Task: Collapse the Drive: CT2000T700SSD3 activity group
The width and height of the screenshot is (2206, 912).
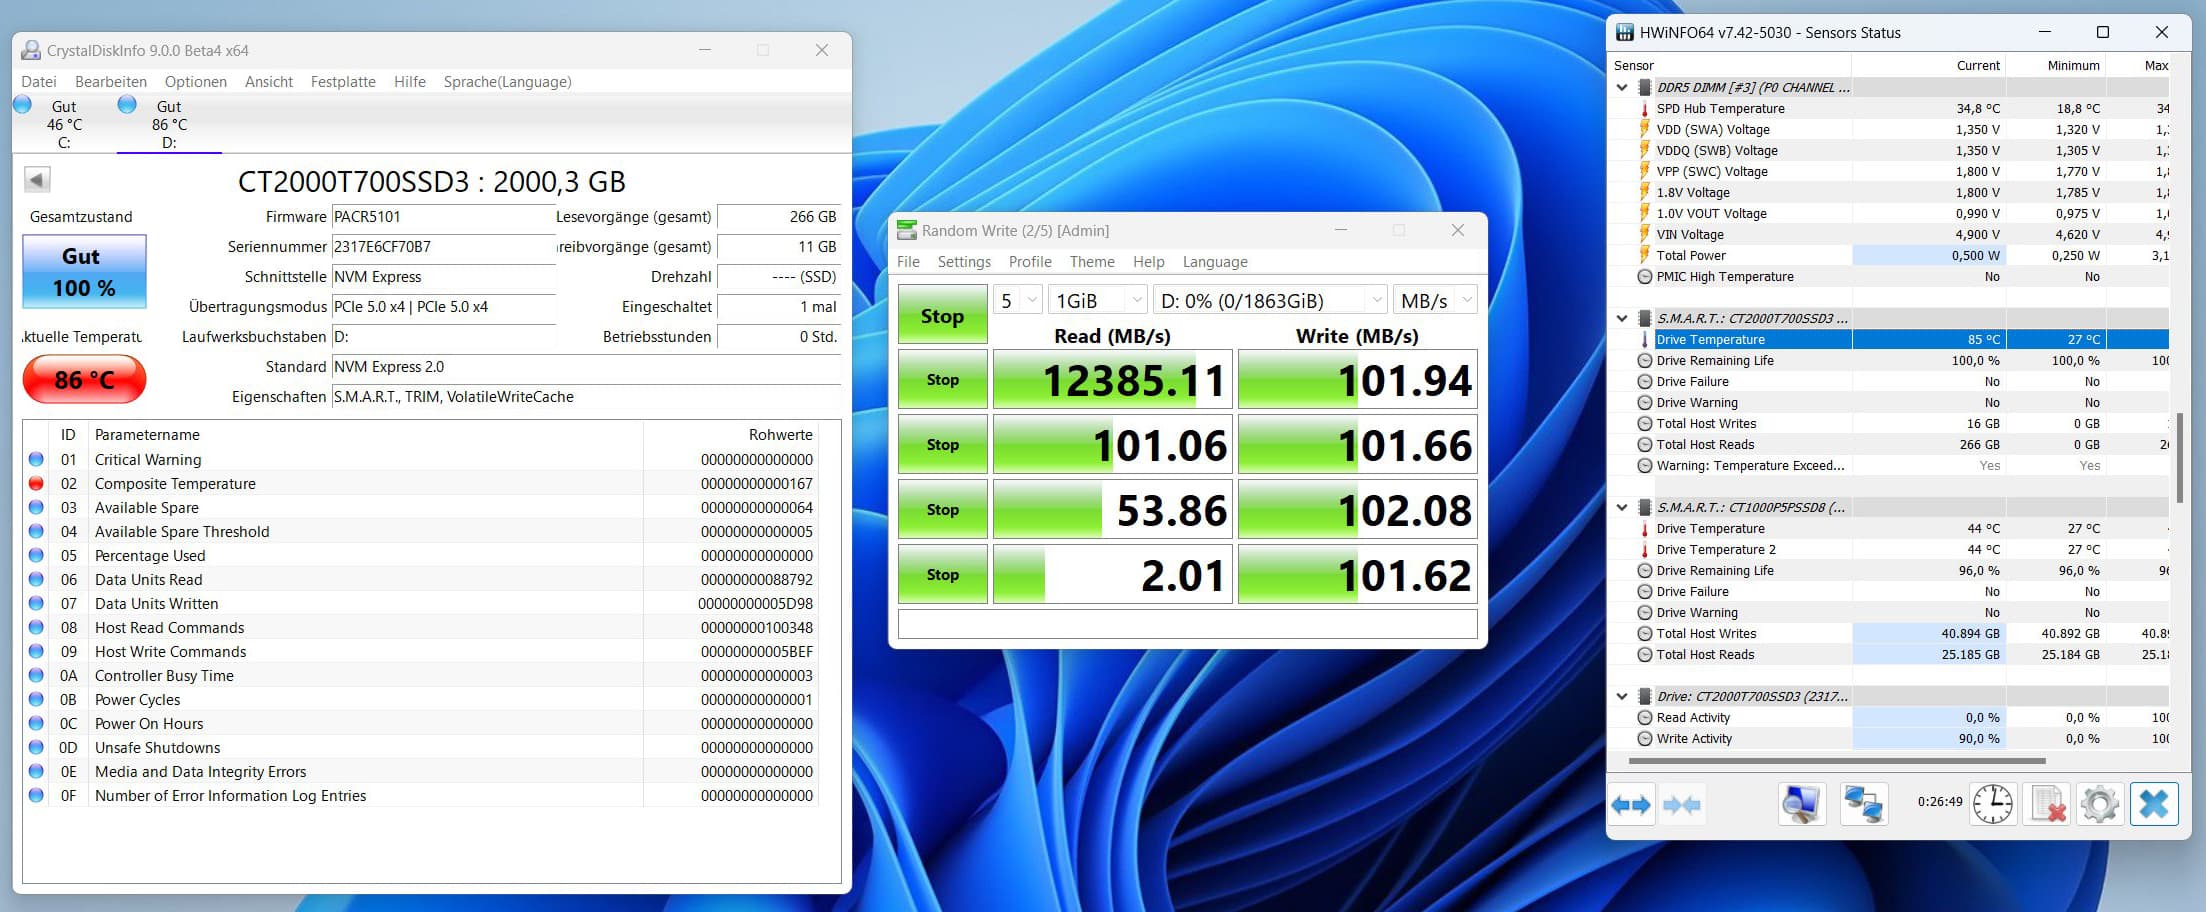Action: click(1622, 696)
